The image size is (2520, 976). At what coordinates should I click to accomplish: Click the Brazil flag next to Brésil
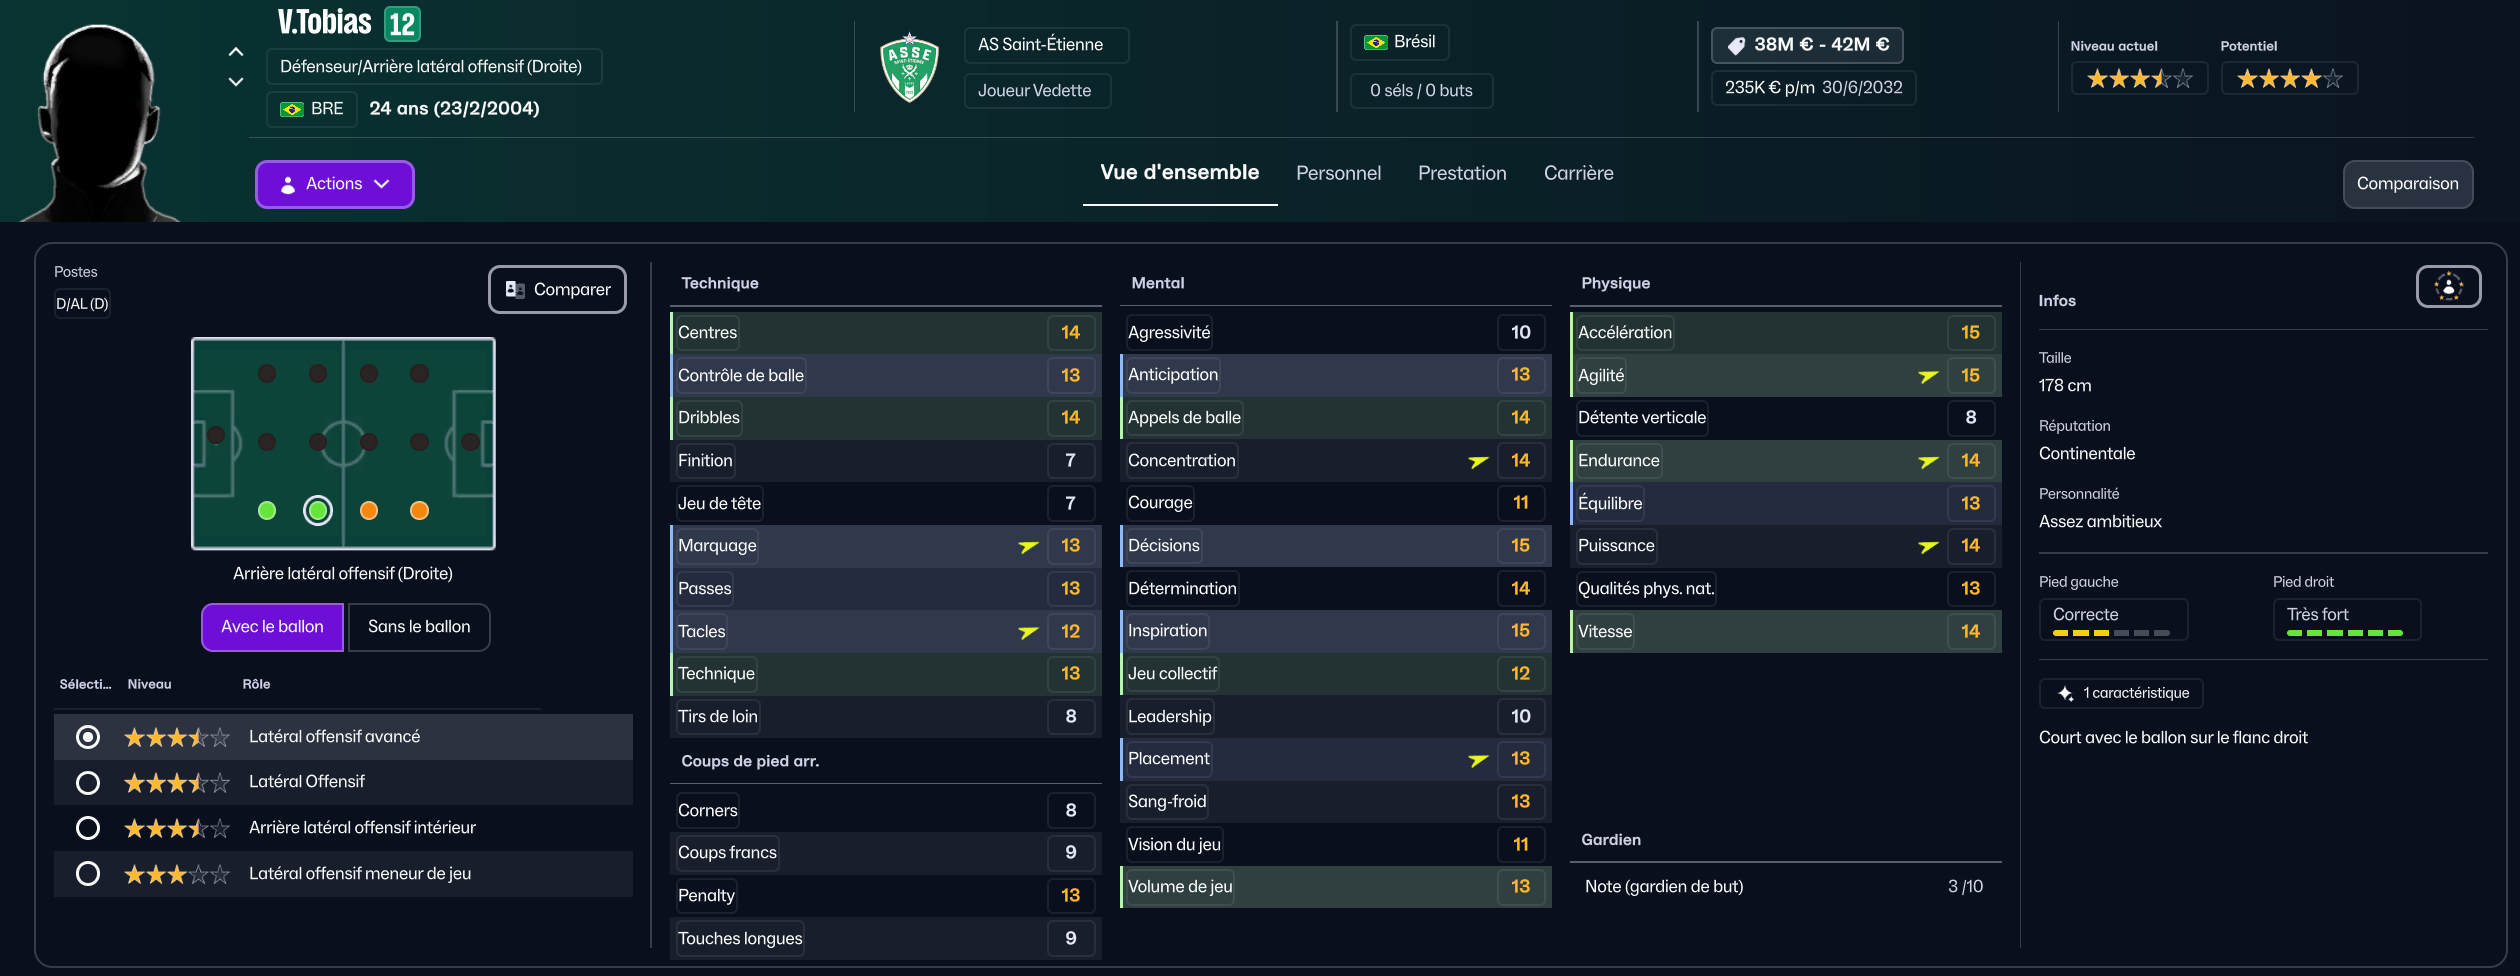pos(1376,42)
